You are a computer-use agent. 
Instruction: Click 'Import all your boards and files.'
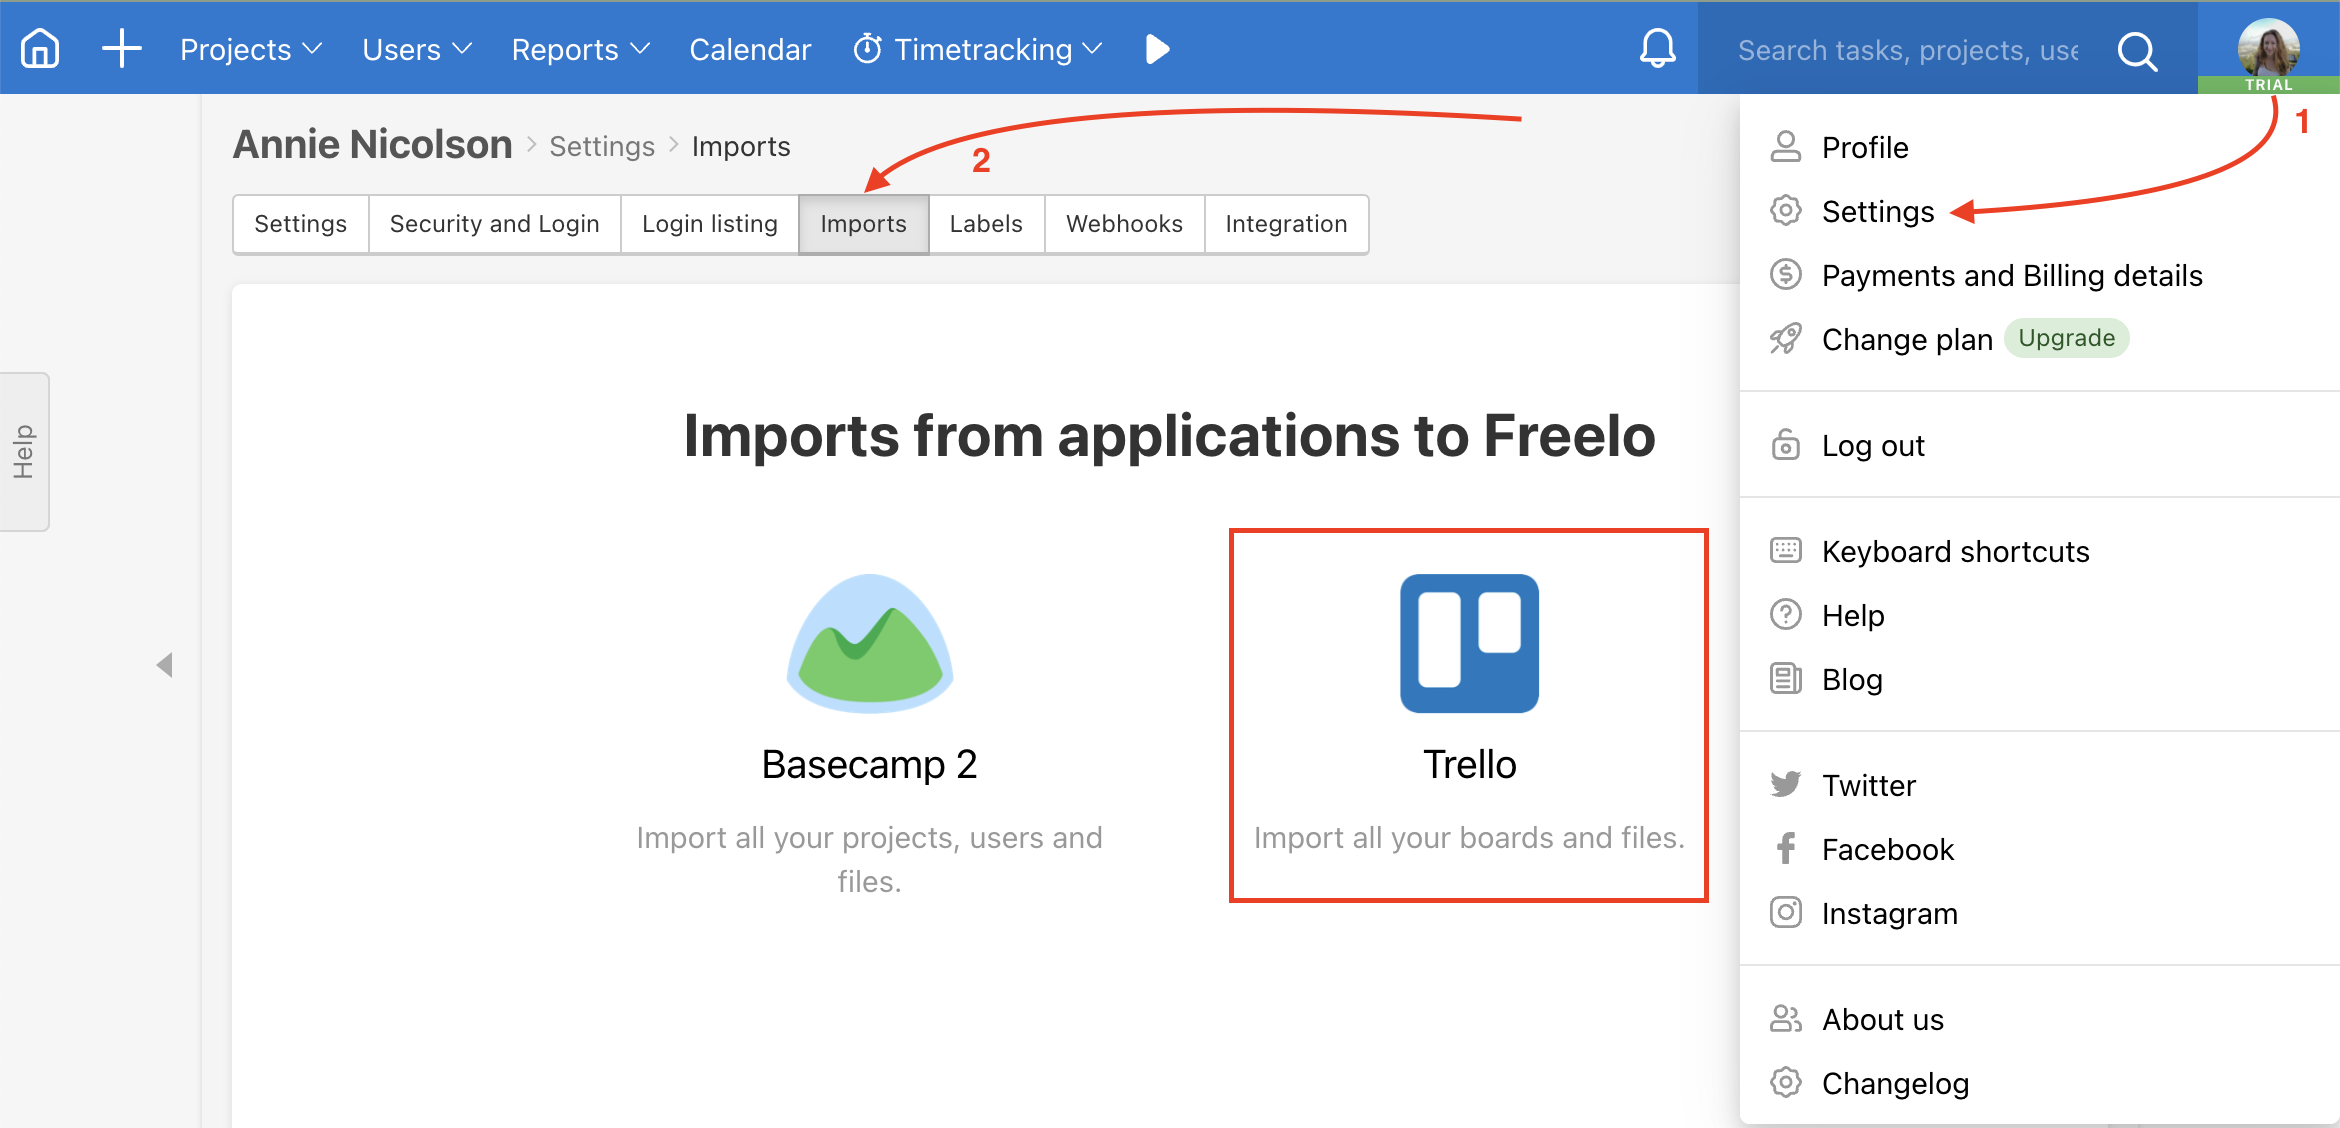(x=1469, y=837)
